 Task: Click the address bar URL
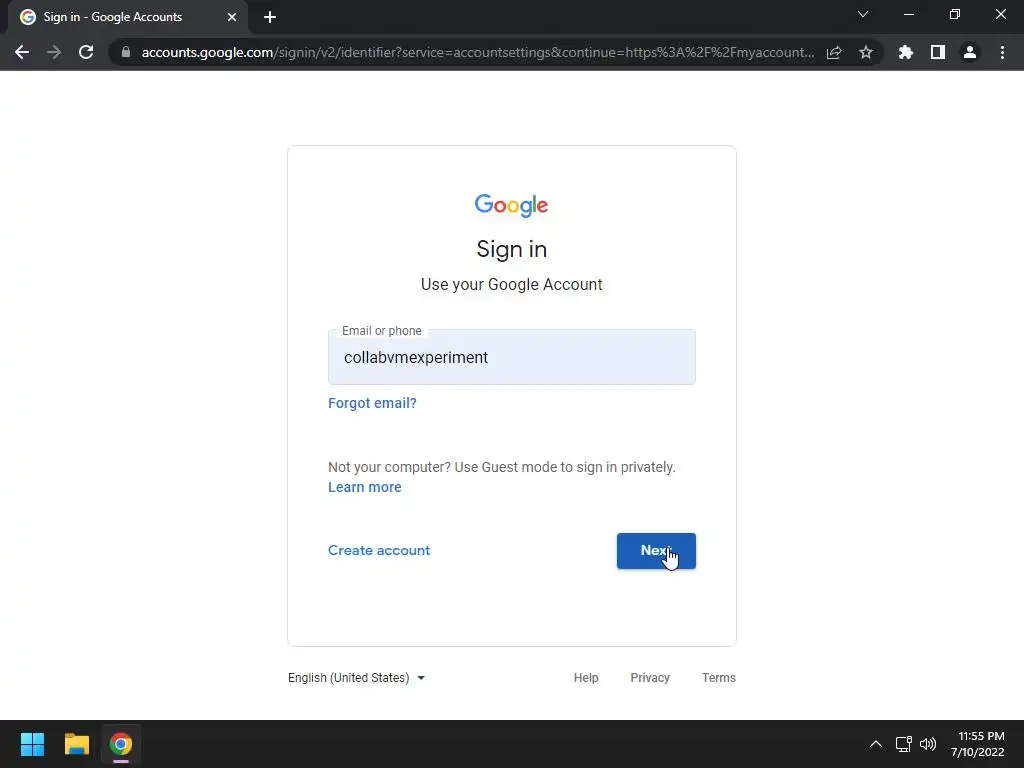(477, 52)
